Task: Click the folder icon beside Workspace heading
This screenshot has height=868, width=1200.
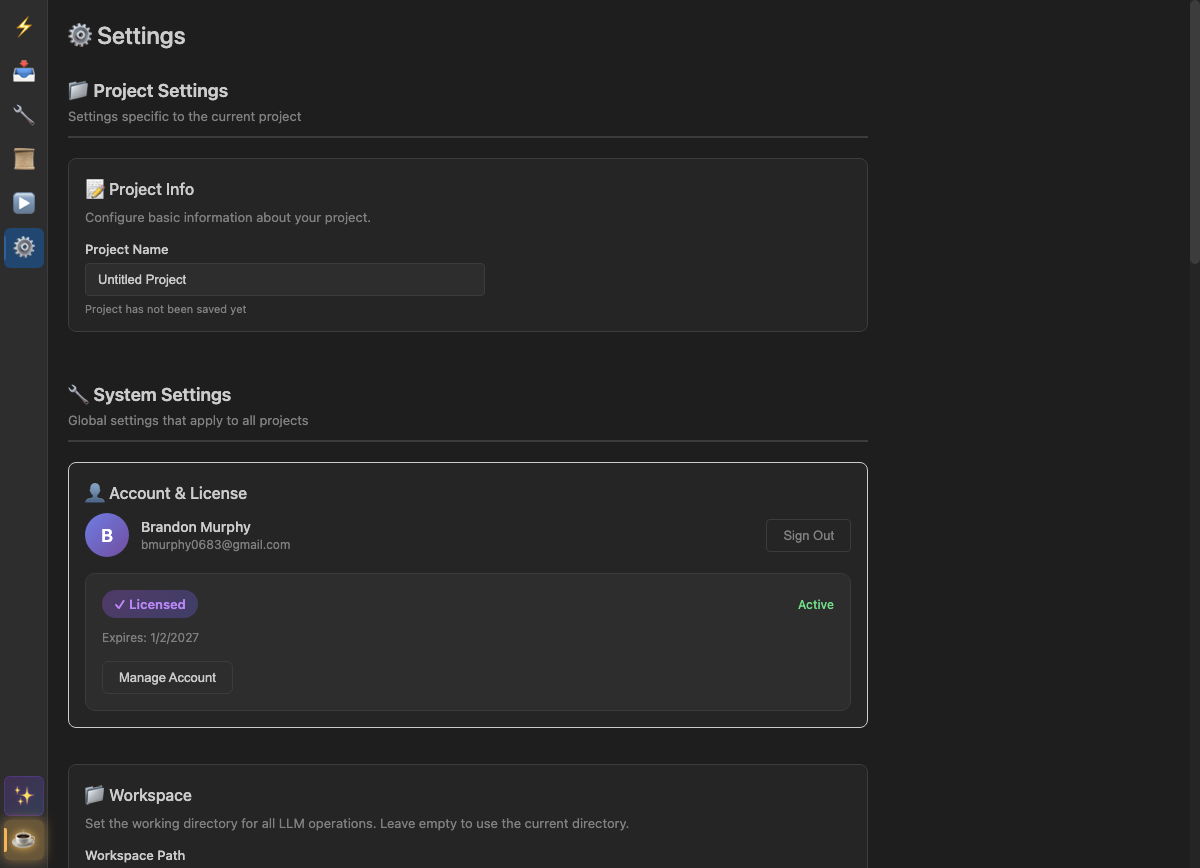Action: point(94,794)
